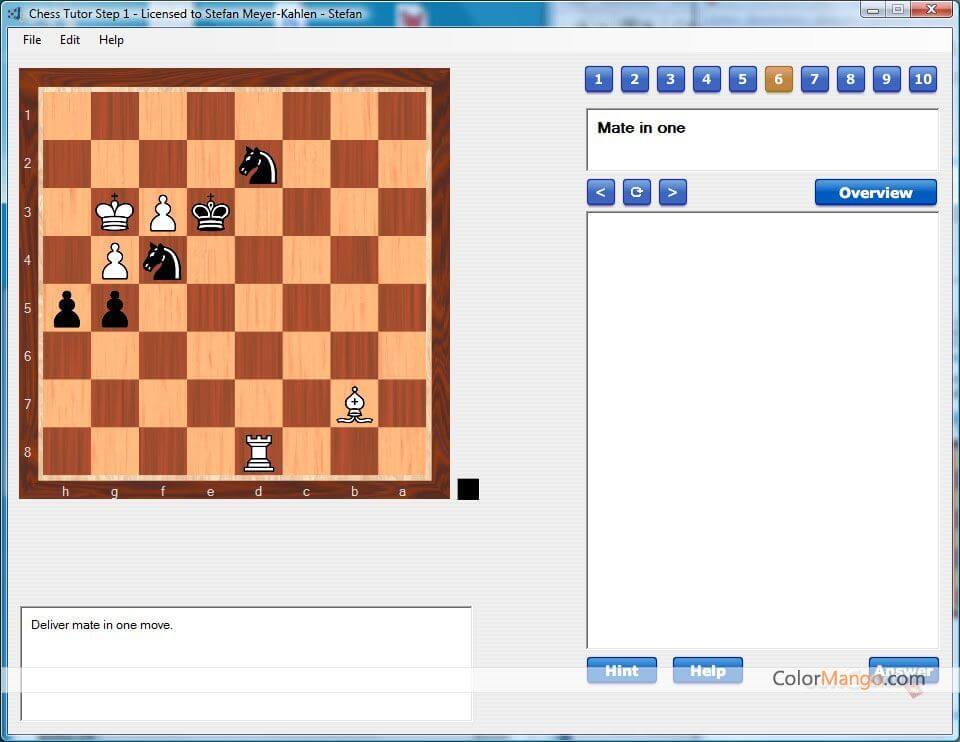Select the white bishop on b7

pyautogui.click(x=354, y=405)
